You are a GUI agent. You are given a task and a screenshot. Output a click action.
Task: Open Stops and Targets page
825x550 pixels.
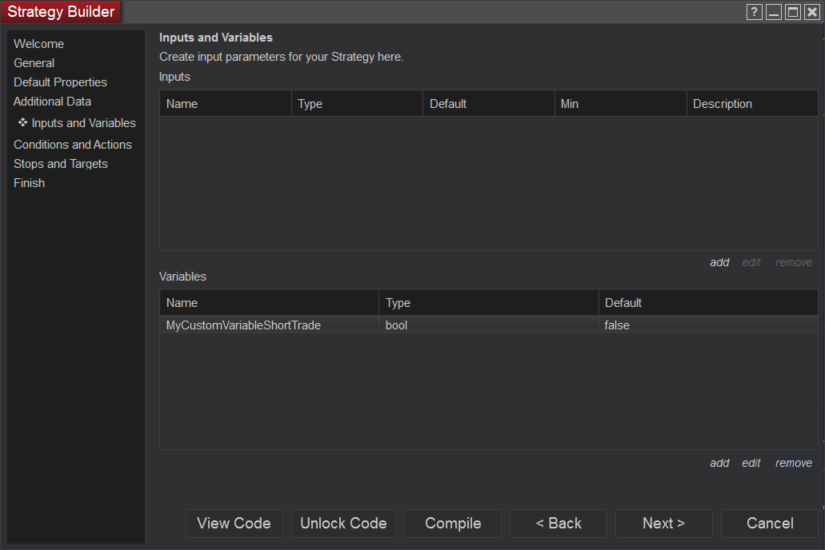[60, 164]
